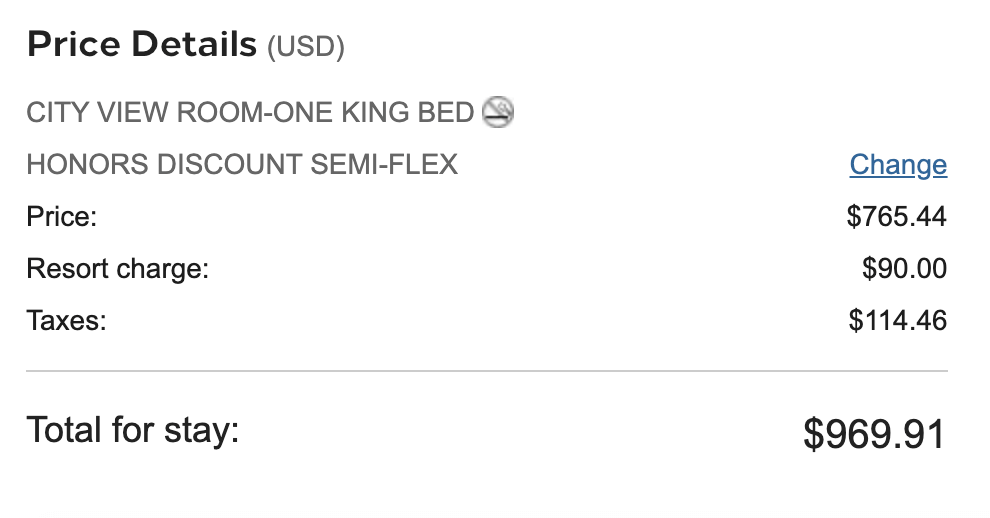Click the Total for stay: label

(133, 430)
